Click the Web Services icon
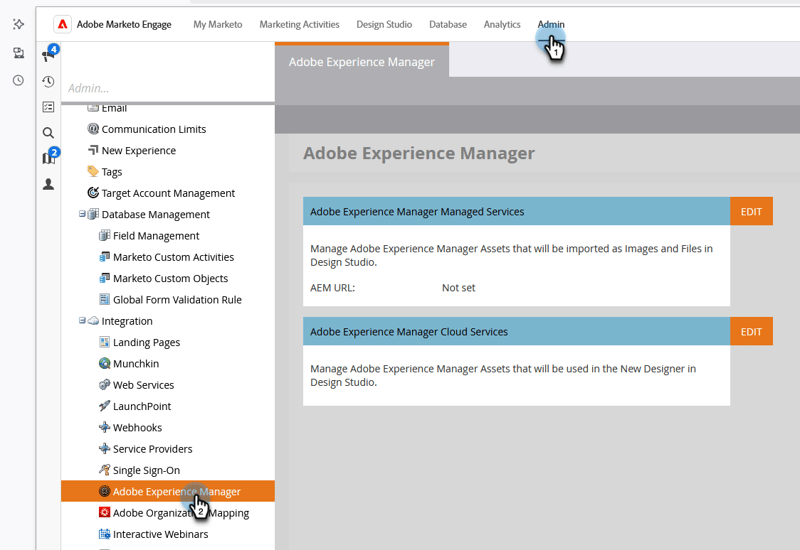Image resolution: width=800 pixels, height=550 pixels. coord(105,385)
